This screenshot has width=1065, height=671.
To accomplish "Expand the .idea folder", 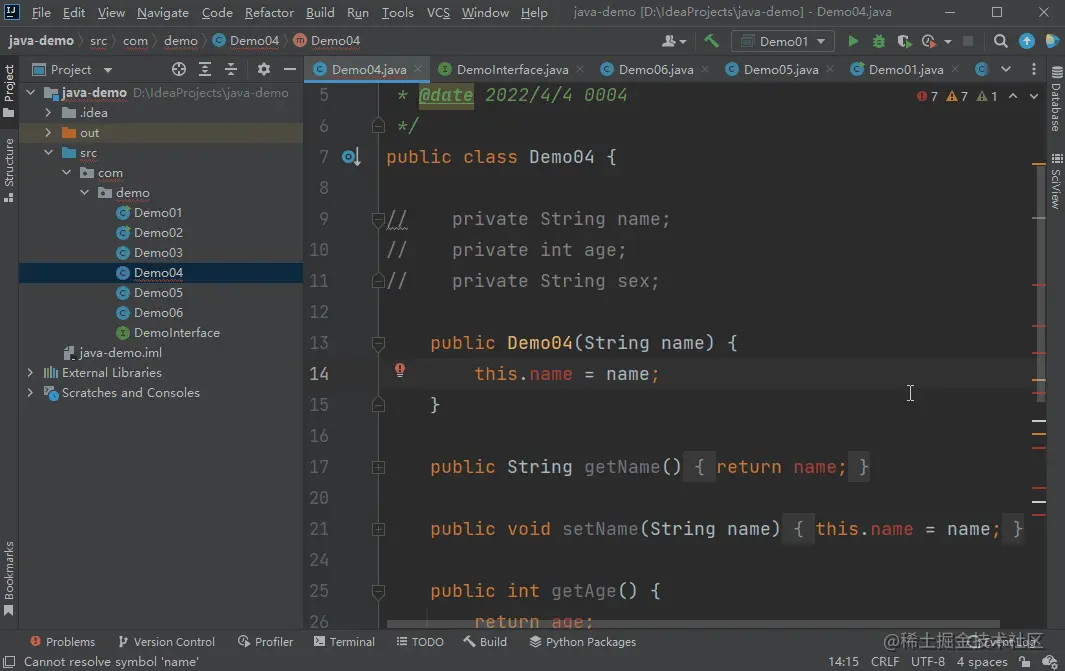I will (48, 113).
